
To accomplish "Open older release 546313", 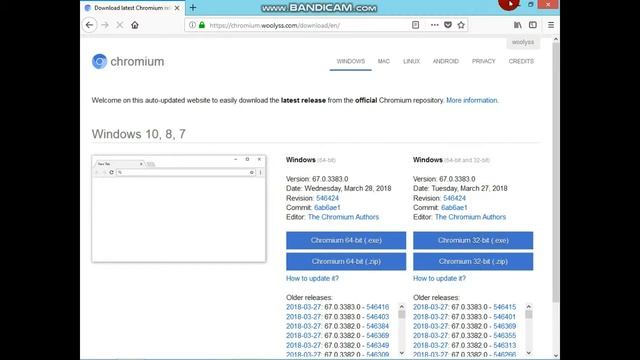I will coord(504,345).
